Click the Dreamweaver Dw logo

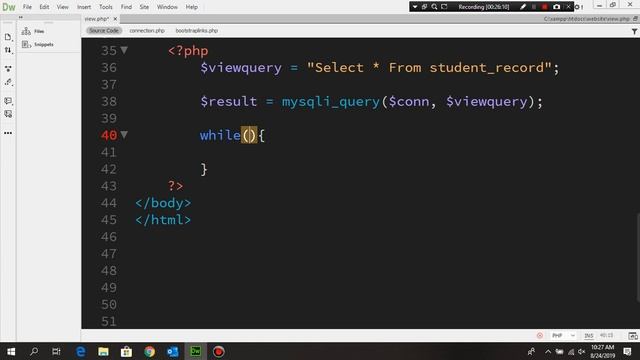pos(9,7)
